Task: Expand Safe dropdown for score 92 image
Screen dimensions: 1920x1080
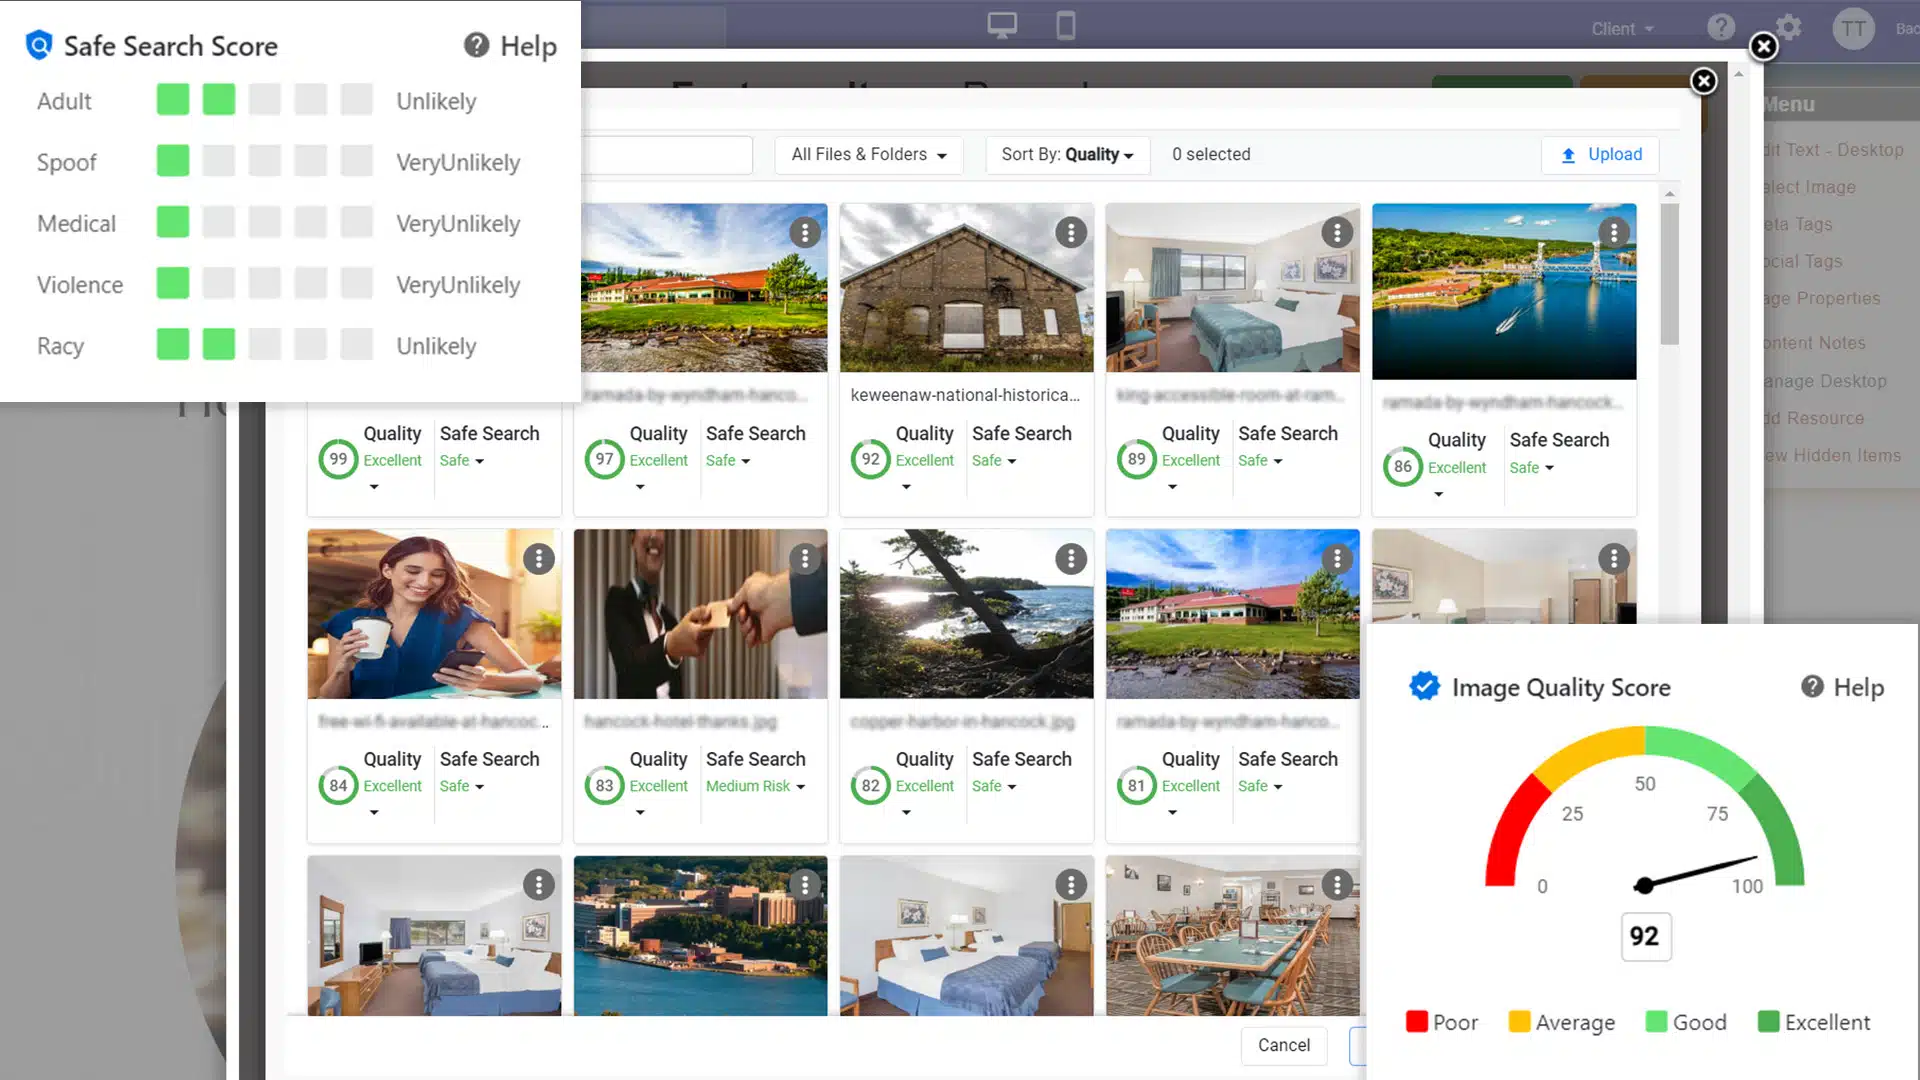Action: (x=993, y=460)
